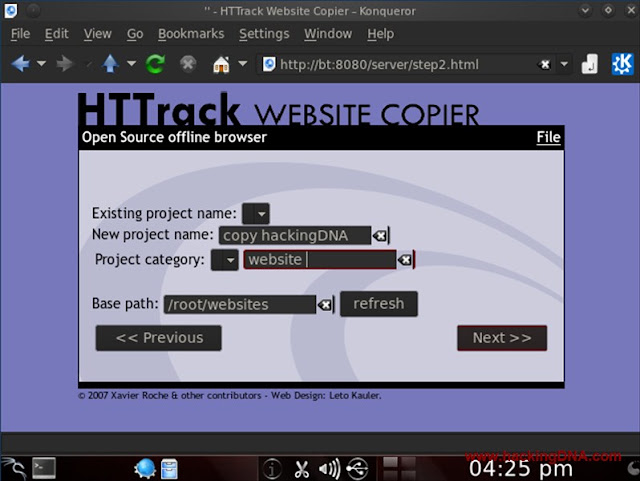Viewport: 640px width, 481px height.
Task: Click the New project name field
Action: (295, 236)
